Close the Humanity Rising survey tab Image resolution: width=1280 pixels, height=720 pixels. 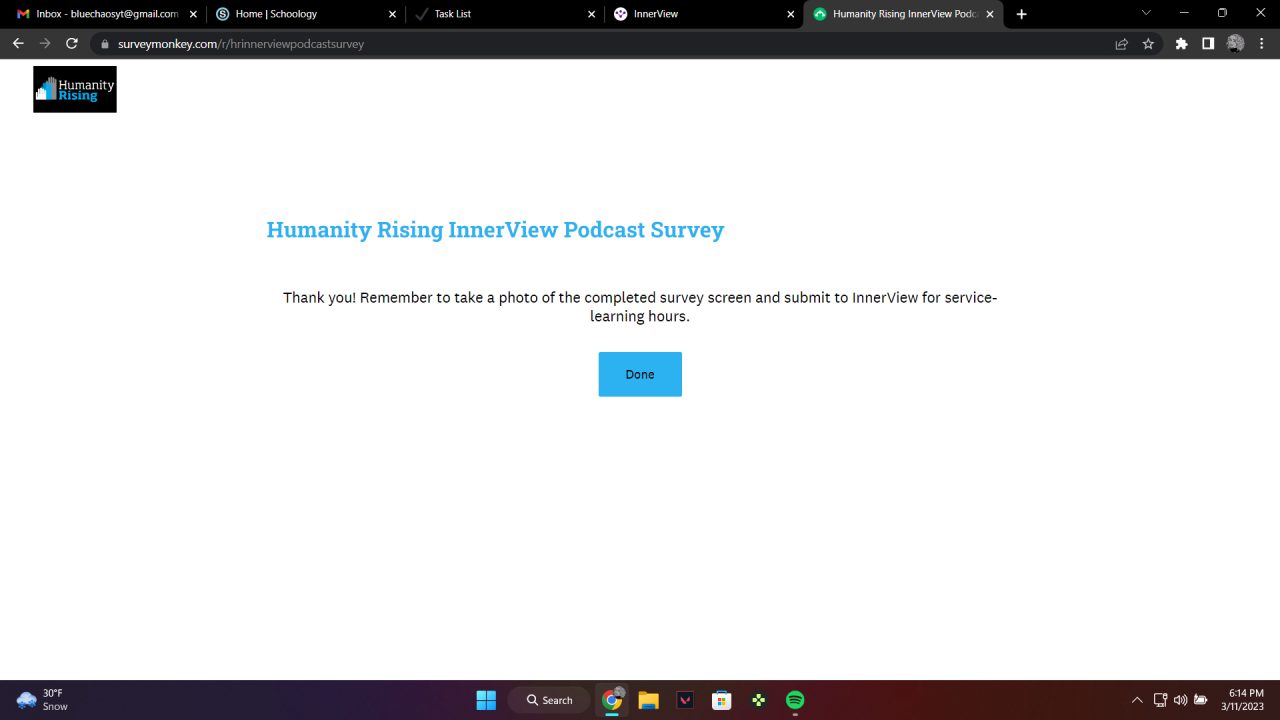pyautogui.click(x=990, y=14)
